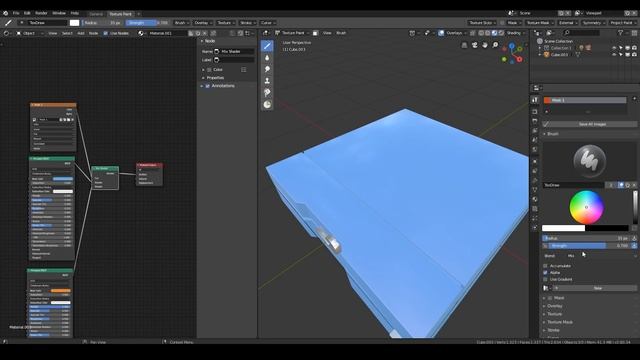Toggle the Use Nodes checkbox
The image size is (640, 360).
tap(106, 33)
